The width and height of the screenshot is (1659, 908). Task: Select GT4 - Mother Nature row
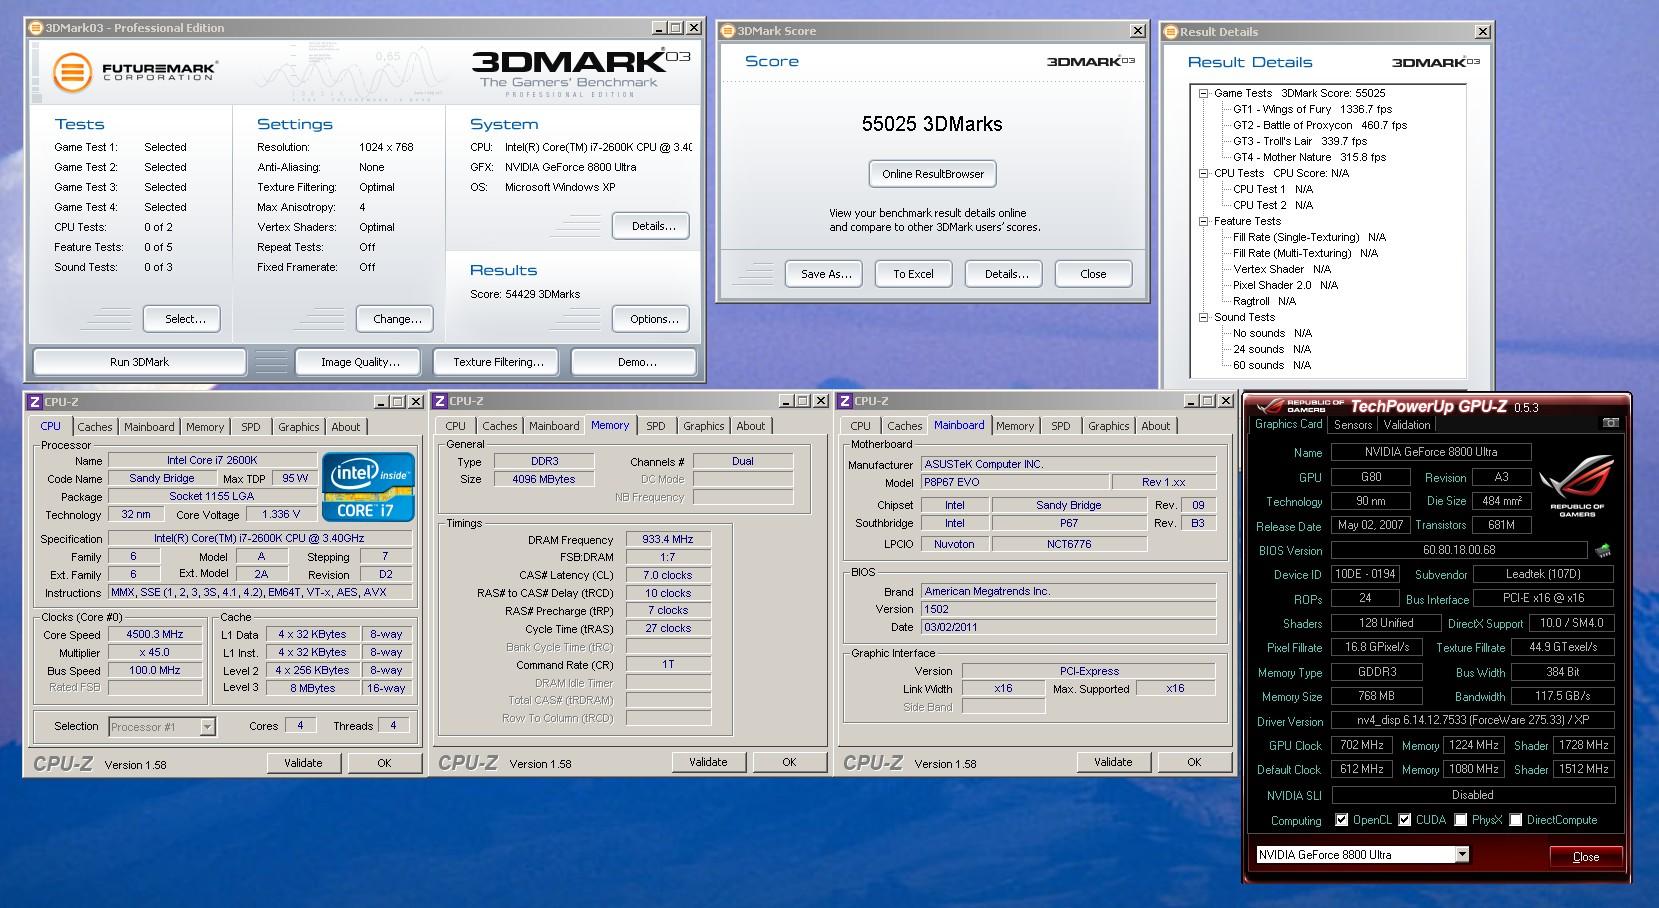coord(1309,157)
